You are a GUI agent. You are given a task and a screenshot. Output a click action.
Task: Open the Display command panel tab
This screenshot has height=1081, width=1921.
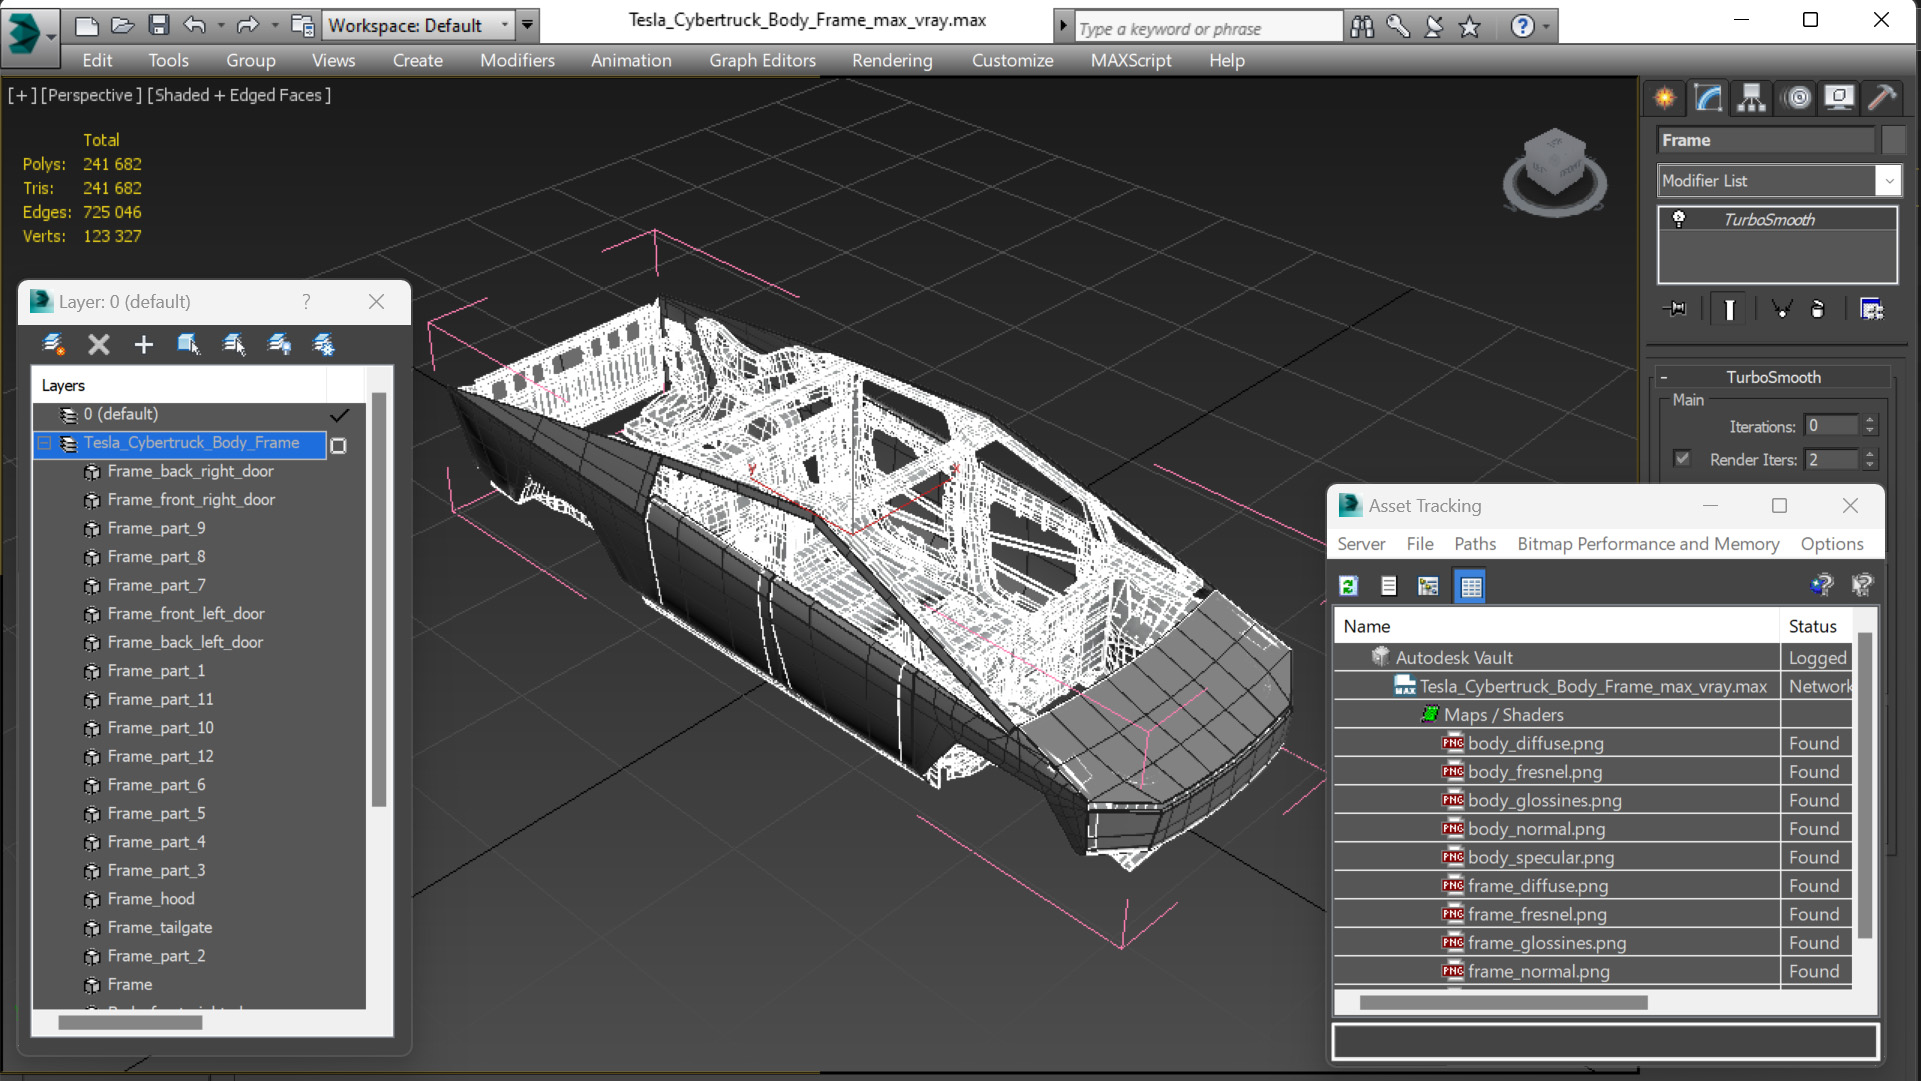pyautogui.click(x=1839, y=98)
